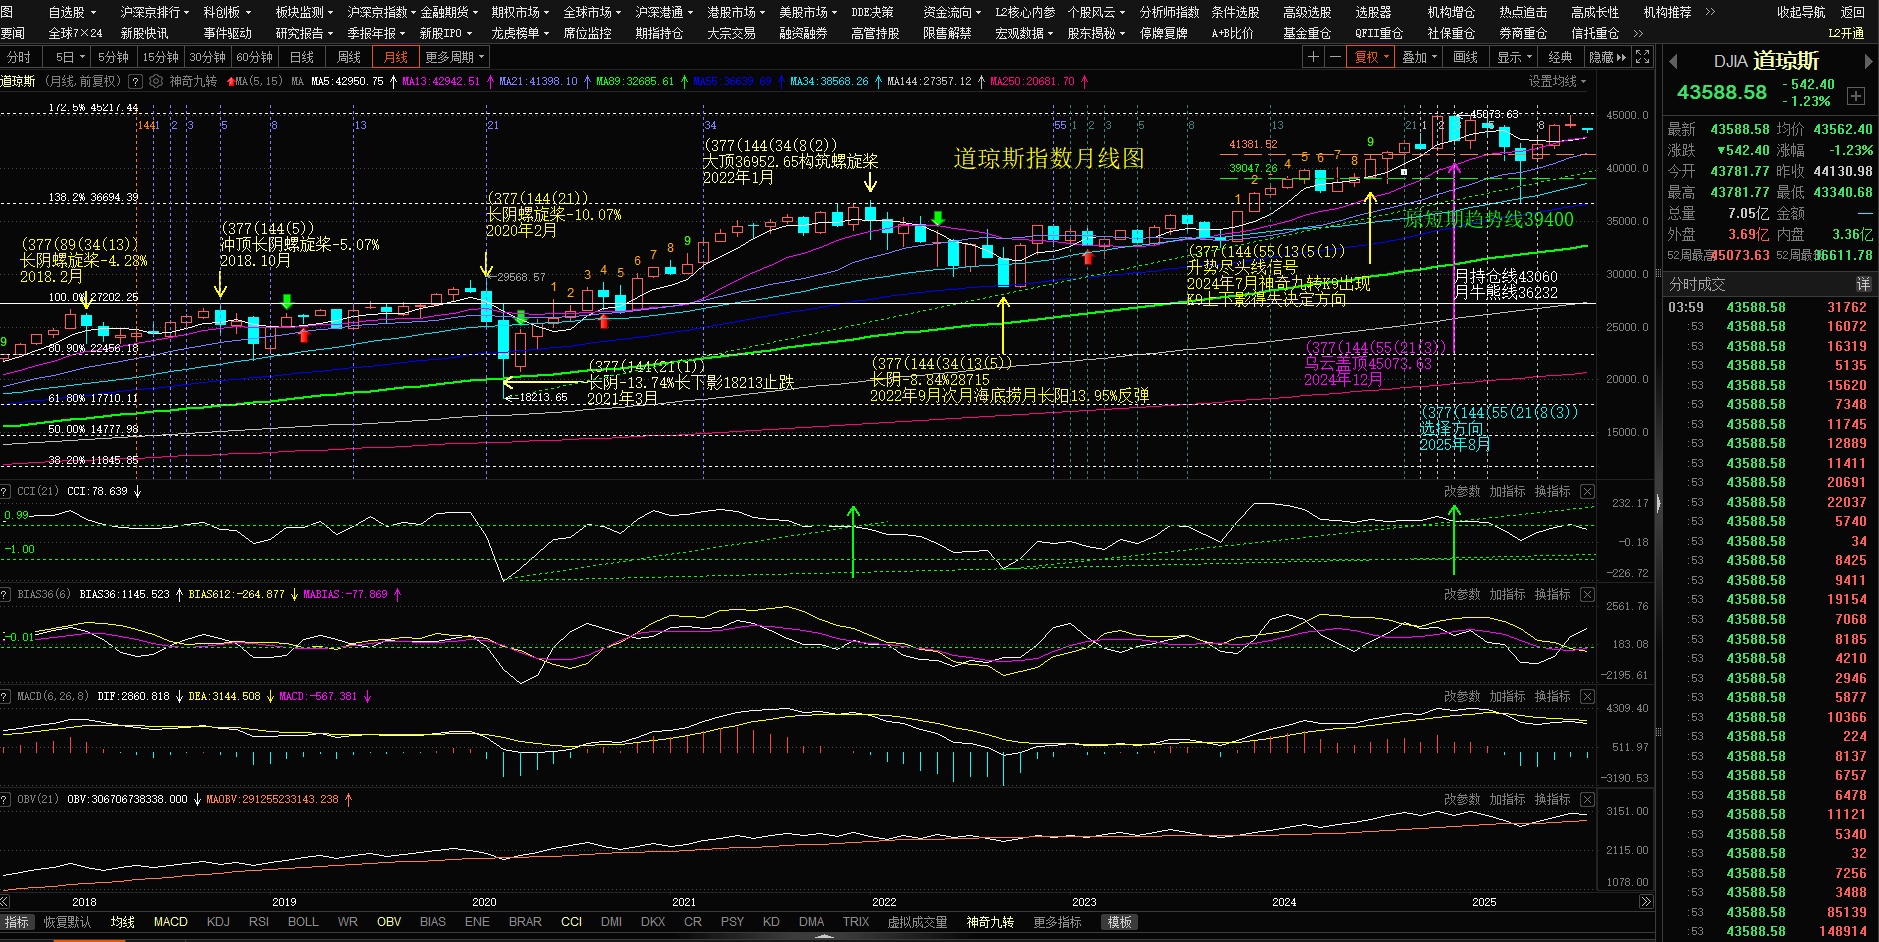This screenshot has width=1879, height=942.
Task: Expand more top menu items chevron
Action: (1710, 12)
